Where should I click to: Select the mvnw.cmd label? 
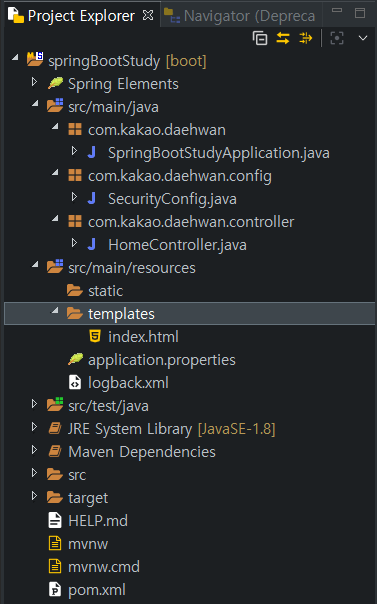click(x=104, y=567)
